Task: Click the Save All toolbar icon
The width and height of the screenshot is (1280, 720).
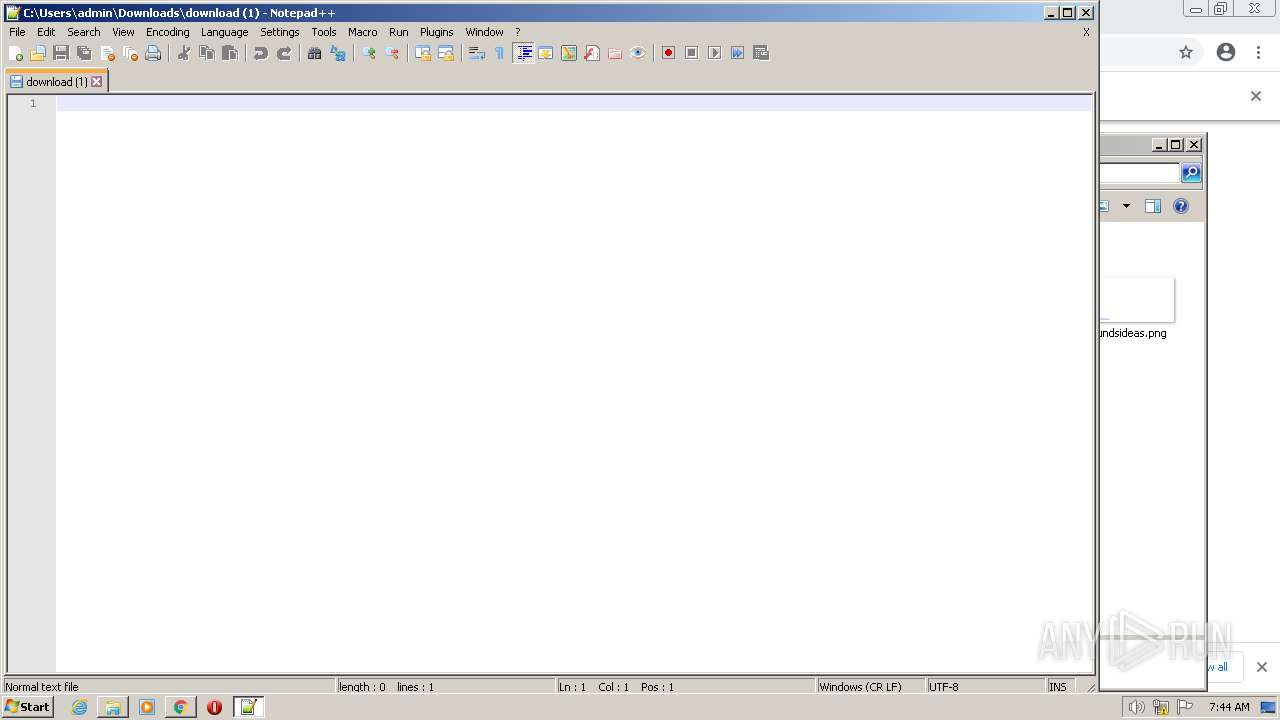Action: 84,53
